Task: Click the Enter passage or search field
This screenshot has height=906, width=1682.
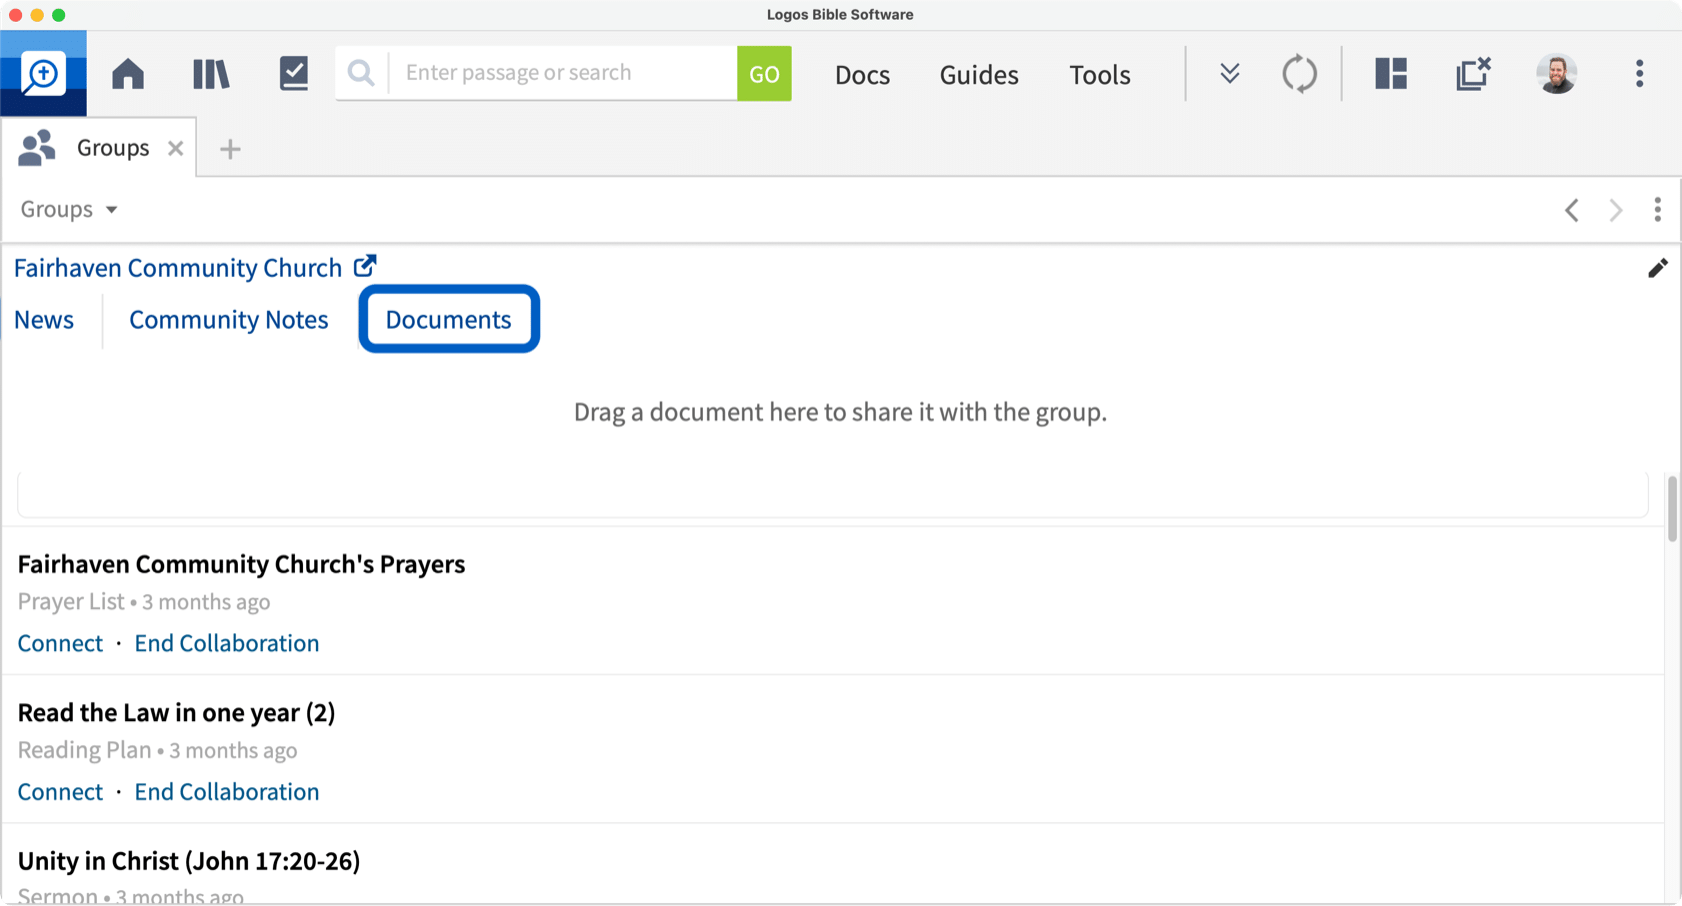Action: (563, 73)
